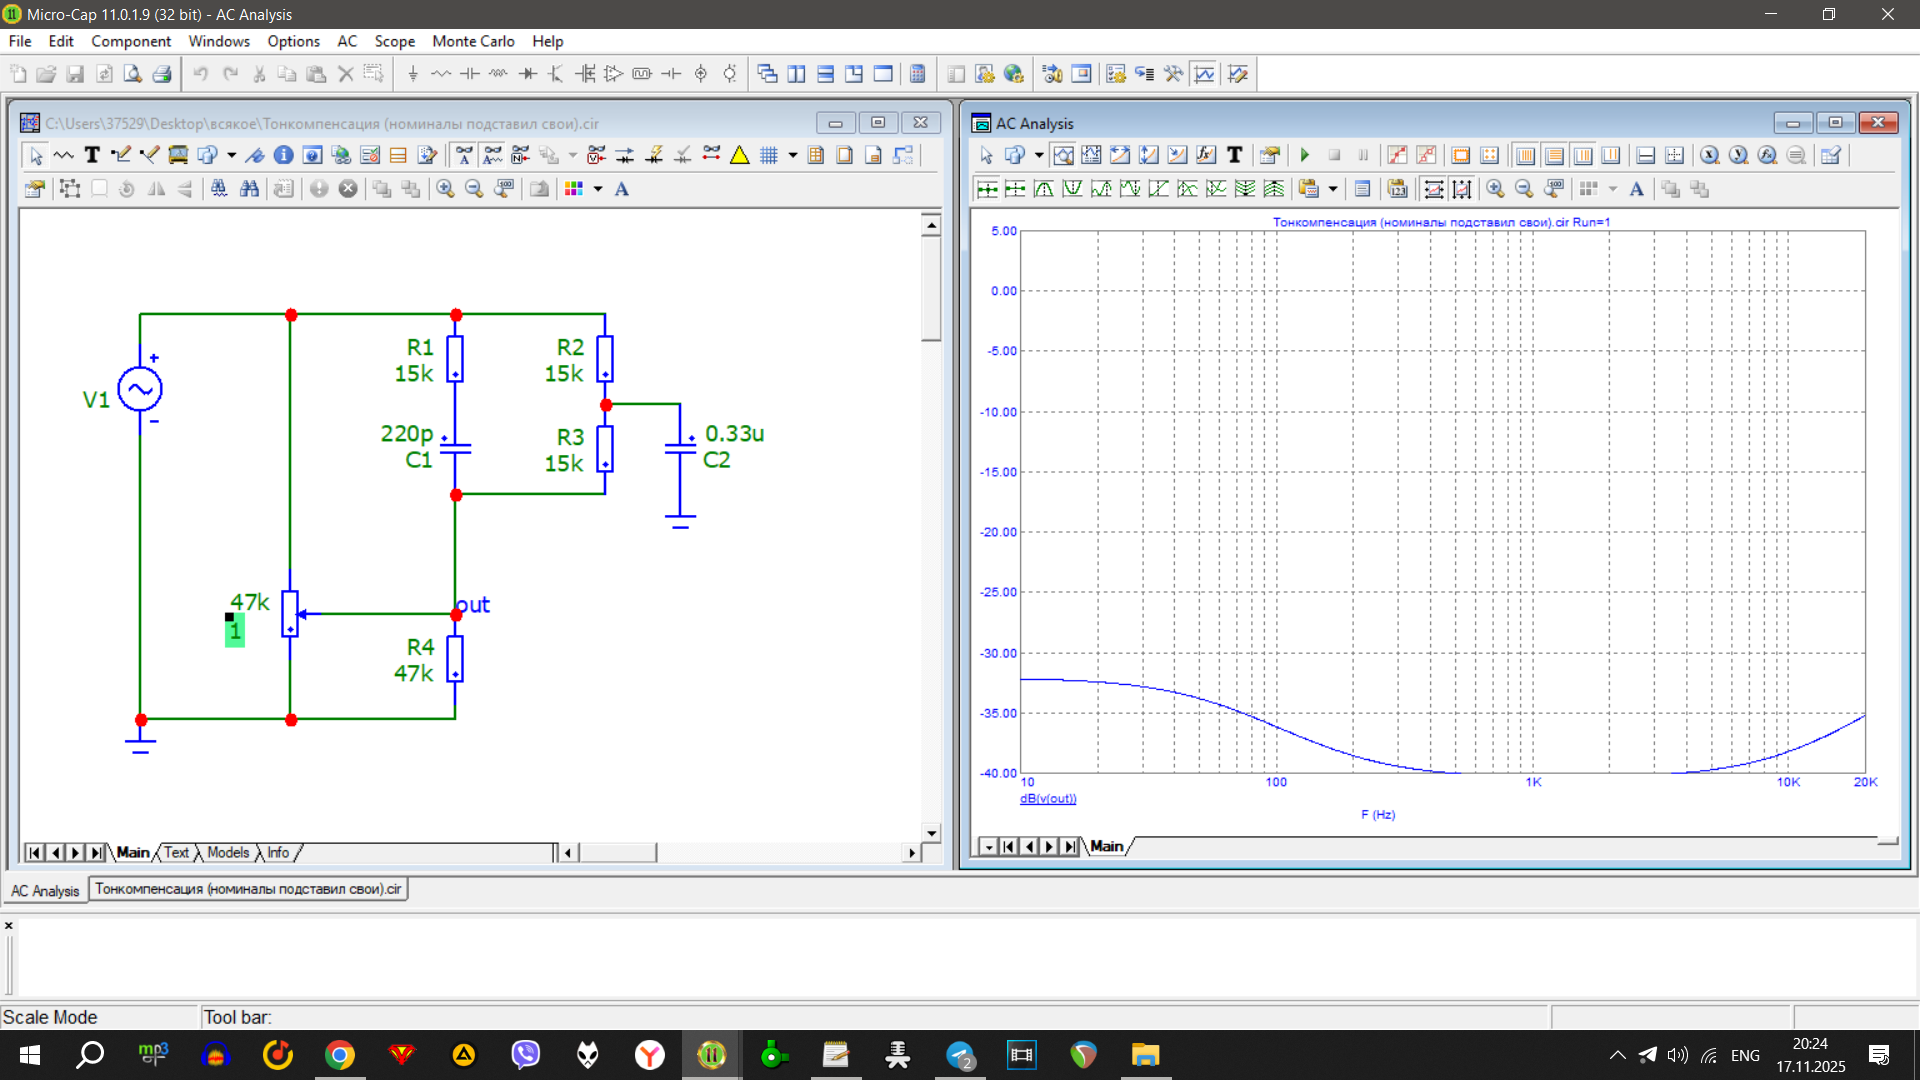Image resolution: width=1920 pixels, height=1080 pixels.
Task: Click the green Run analysis play button
Action: pyautogui.click(x=1305, y=155)
